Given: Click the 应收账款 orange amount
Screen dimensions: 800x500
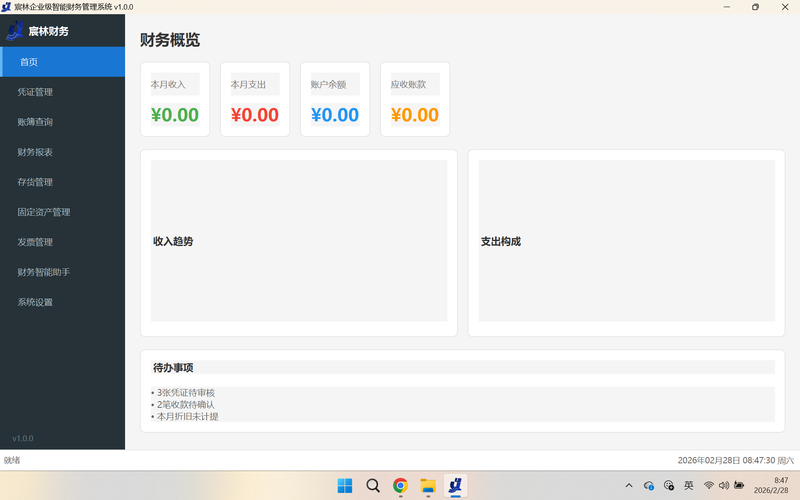Looking at the screenshot, I should click(415, 115).
